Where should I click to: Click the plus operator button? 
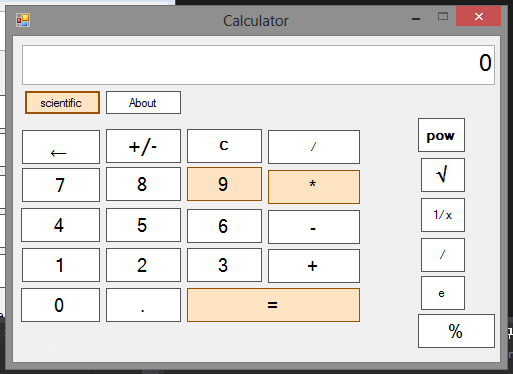click(314, 266)
